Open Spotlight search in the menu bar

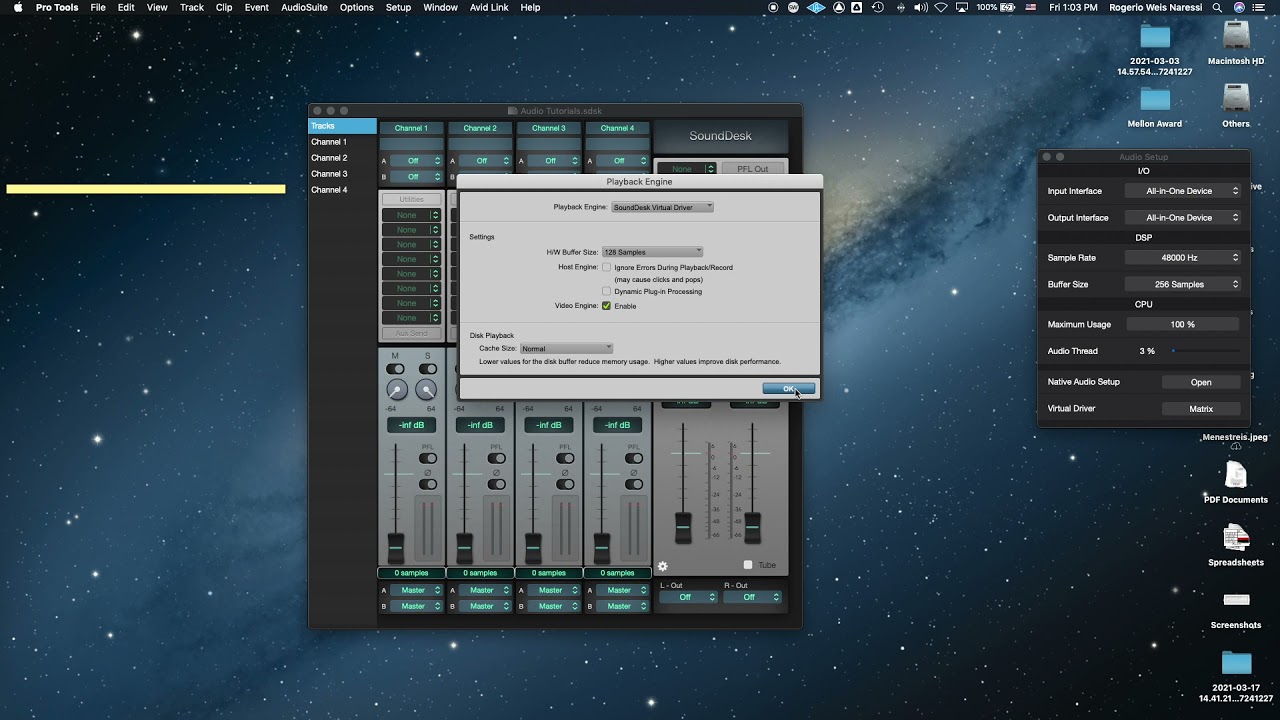tap(1217, 7)
